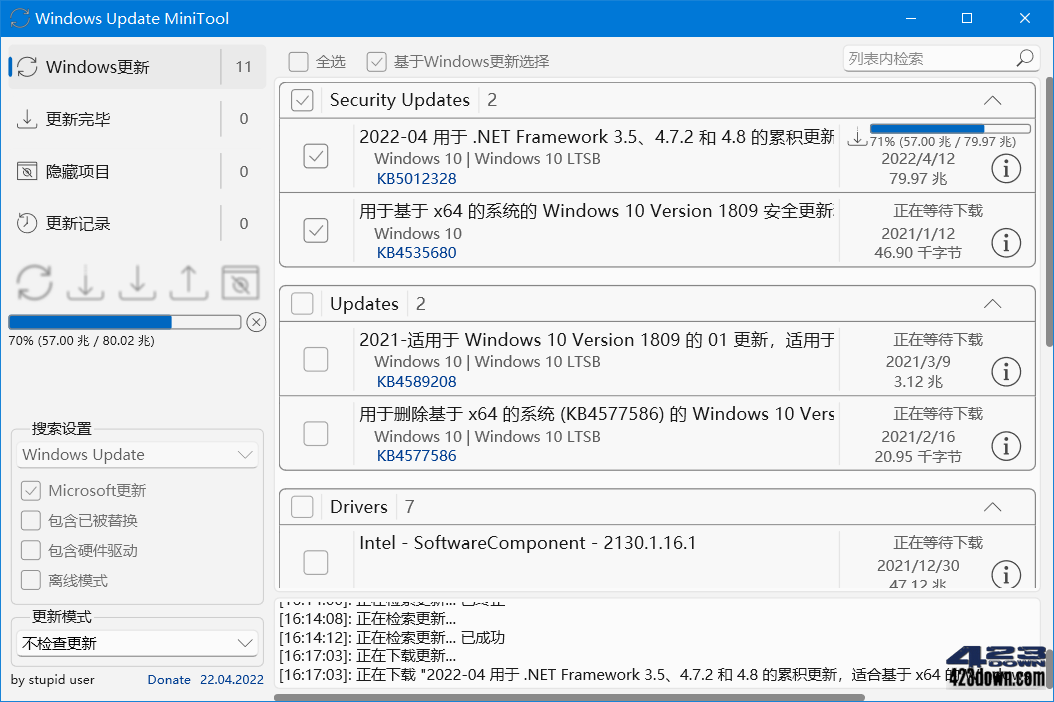Open info for the Intel SoftwareComponent driver
This screenshot has width=1054, height=702.
point(1006,575)
